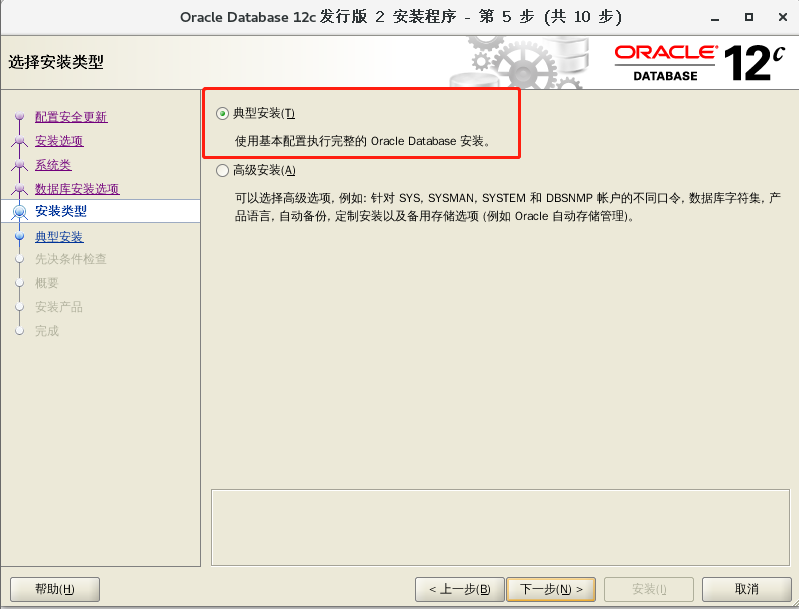Click the step marker beside 系统类
Screen dimensions: 799x609
point(19,164)
